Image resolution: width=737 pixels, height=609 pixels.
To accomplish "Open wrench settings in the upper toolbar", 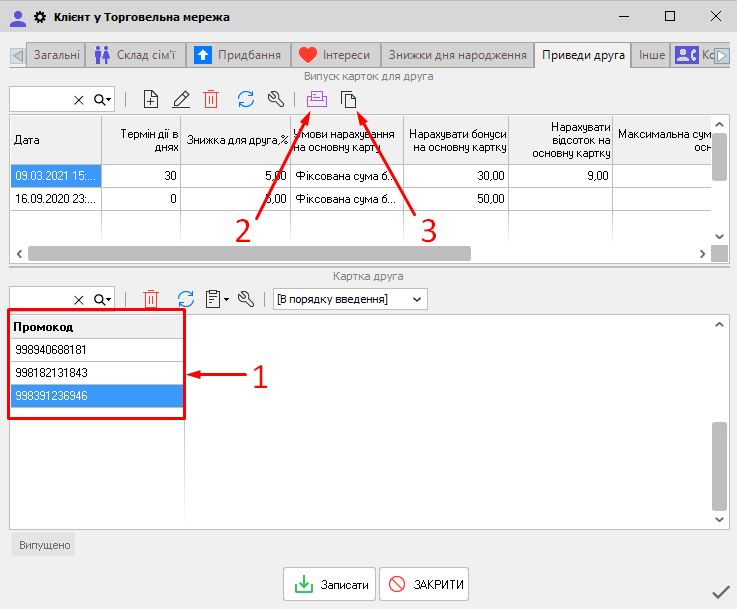I will (277, 99).
